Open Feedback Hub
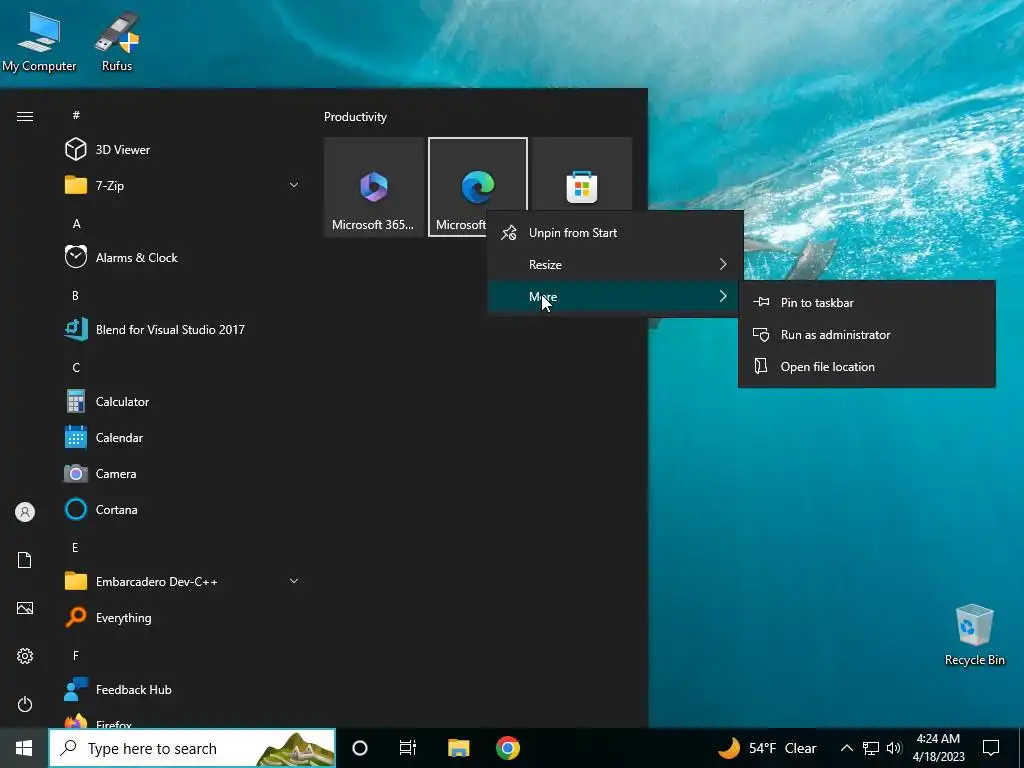Screen dimensions: 1024x768 (183, 690)
